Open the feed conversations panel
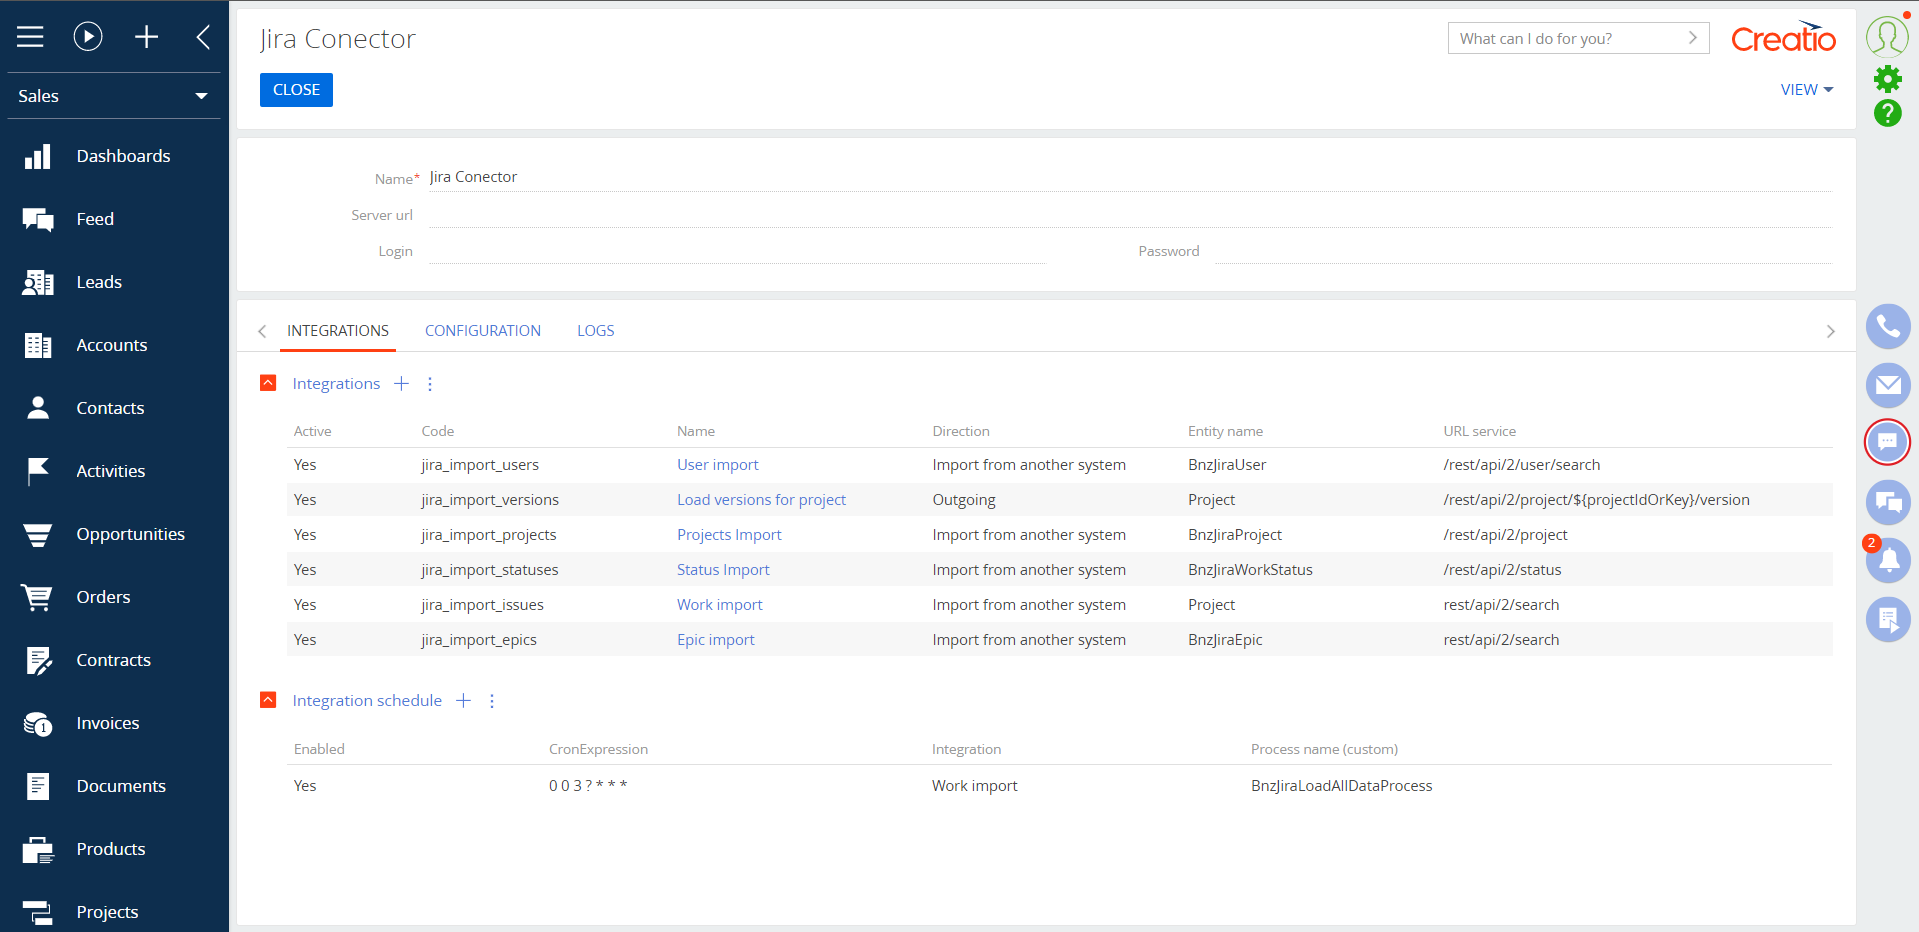 coord(1888,502)
